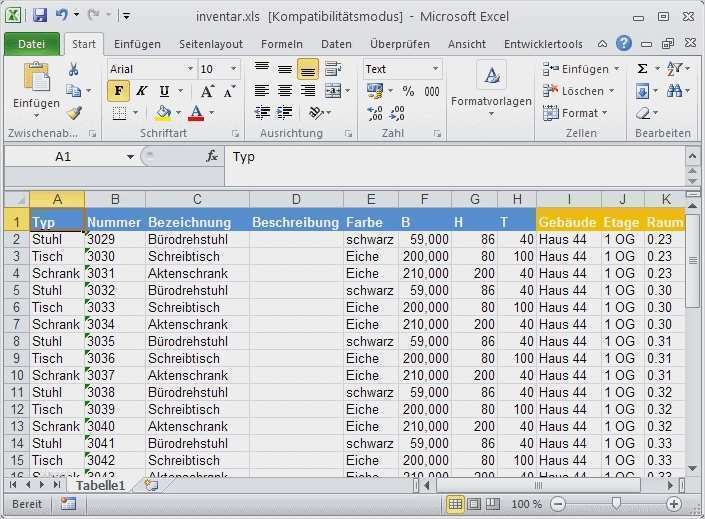Adjust the zoom slider handle
Screen dimensions: 705x519
coord(616,503)
